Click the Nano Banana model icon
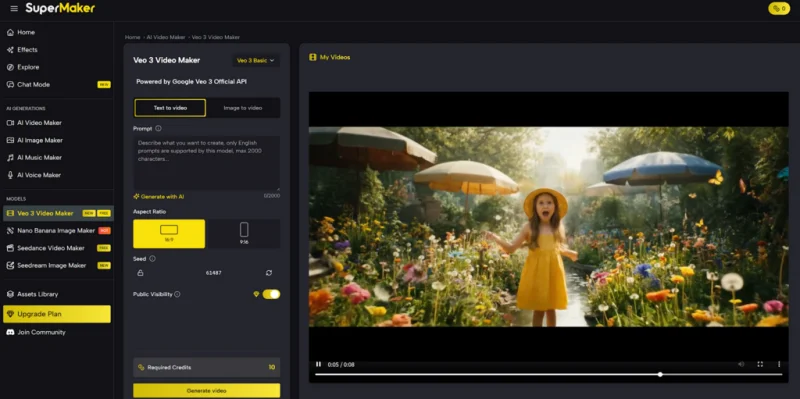Screen dimensions: 800x399 tap(10, 231)
